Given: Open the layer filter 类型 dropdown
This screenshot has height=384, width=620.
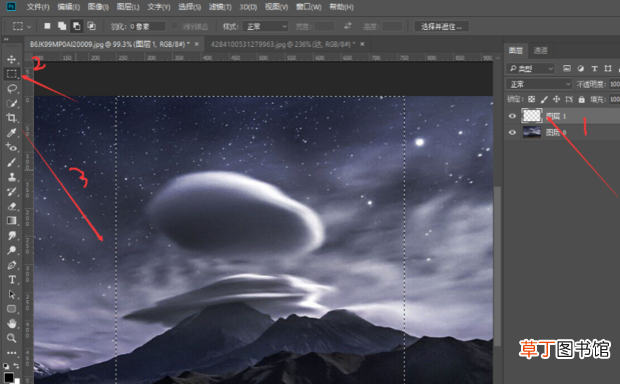Looking at the screenshot, I should point(531,68).
